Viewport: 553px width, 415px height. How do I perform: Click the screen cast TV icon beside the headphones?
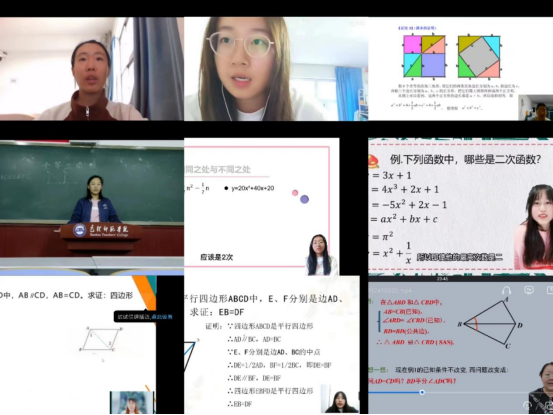coord(529,290)
